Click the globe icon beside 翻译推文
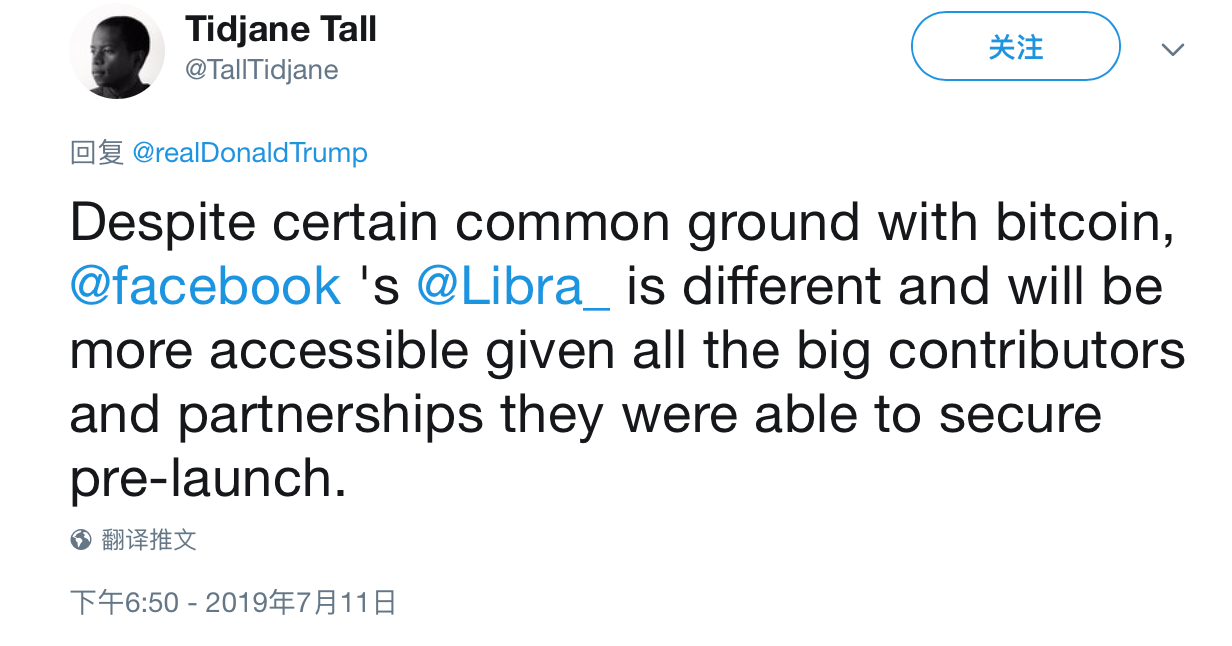The width and height of the screenshot is (1232, 646). 81,541
